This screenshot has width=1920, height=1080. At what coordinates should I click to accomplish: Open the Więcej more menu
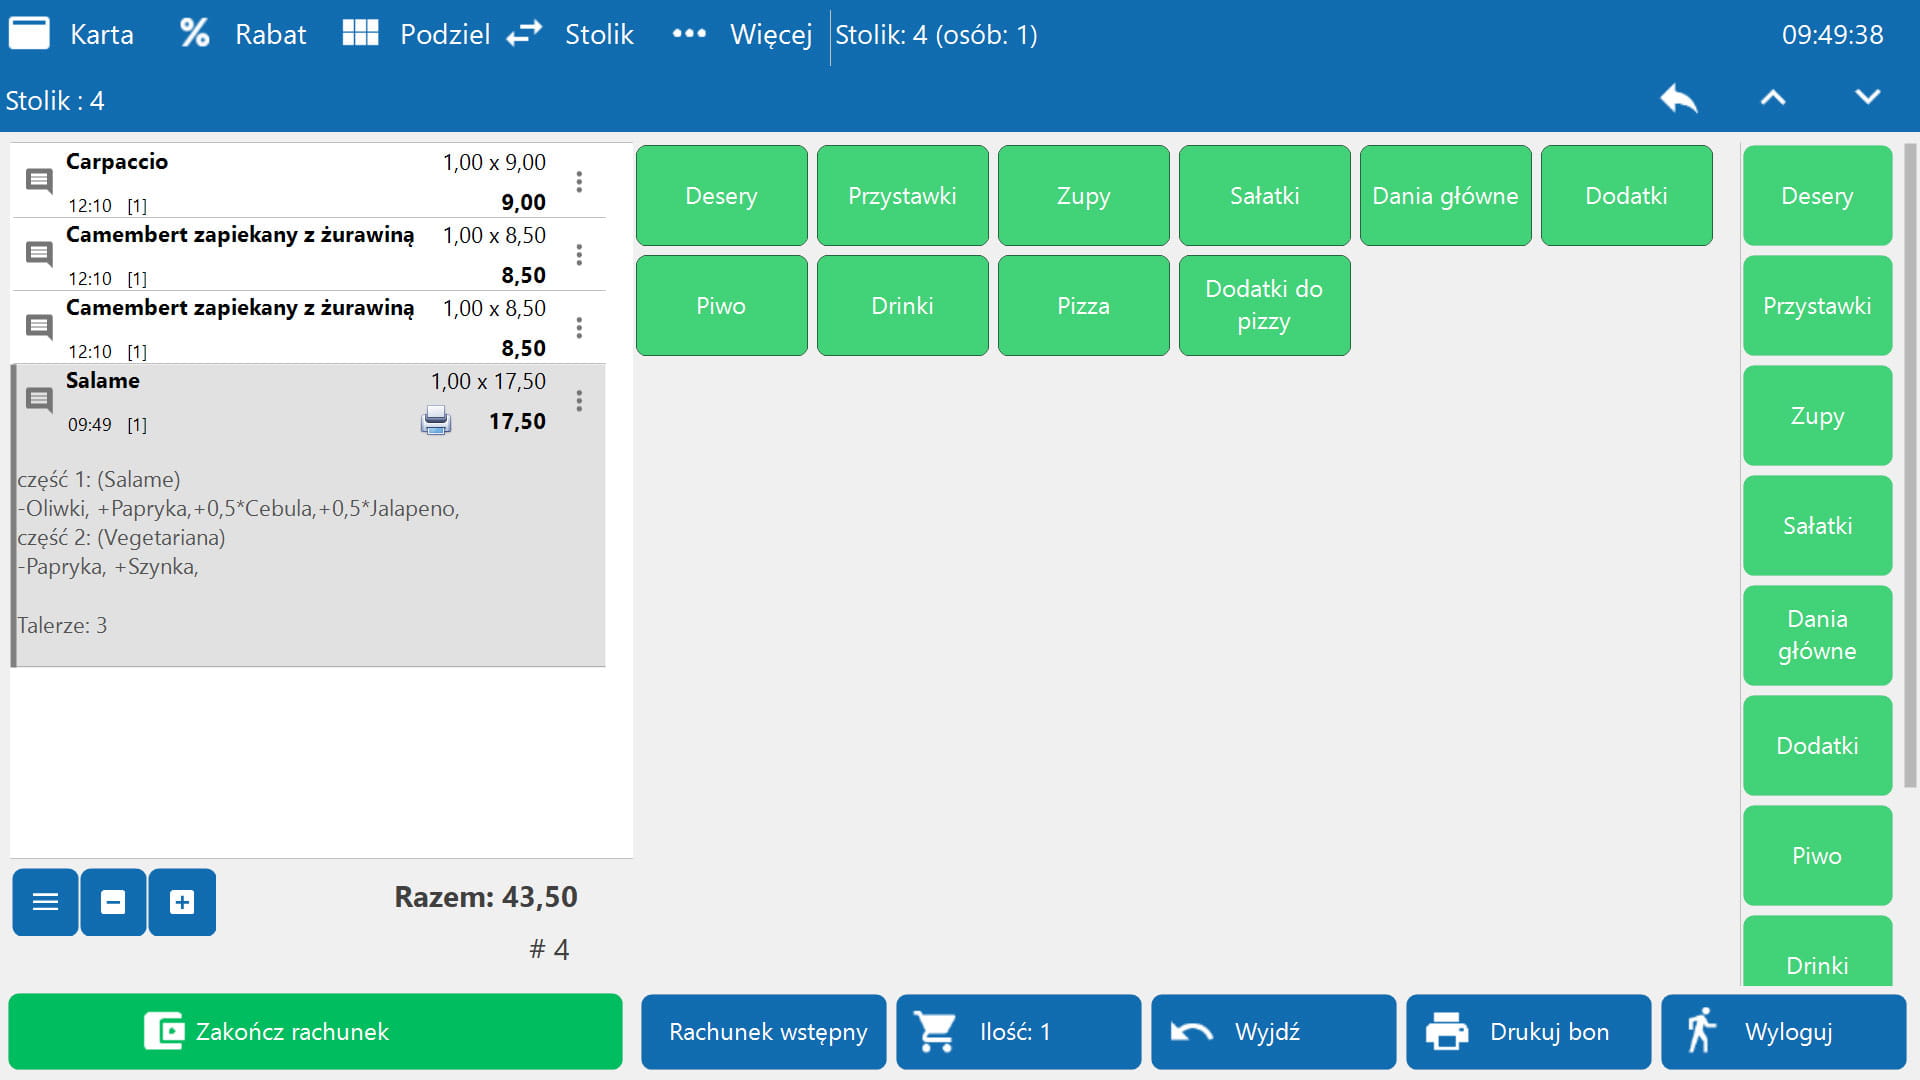click(741, 34)
